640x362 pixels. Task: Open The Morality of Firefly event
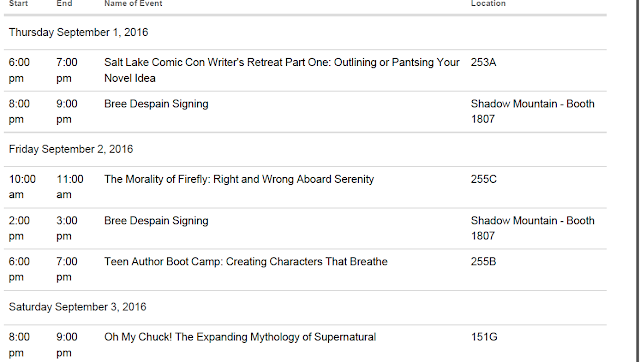[x=239, y=179]
